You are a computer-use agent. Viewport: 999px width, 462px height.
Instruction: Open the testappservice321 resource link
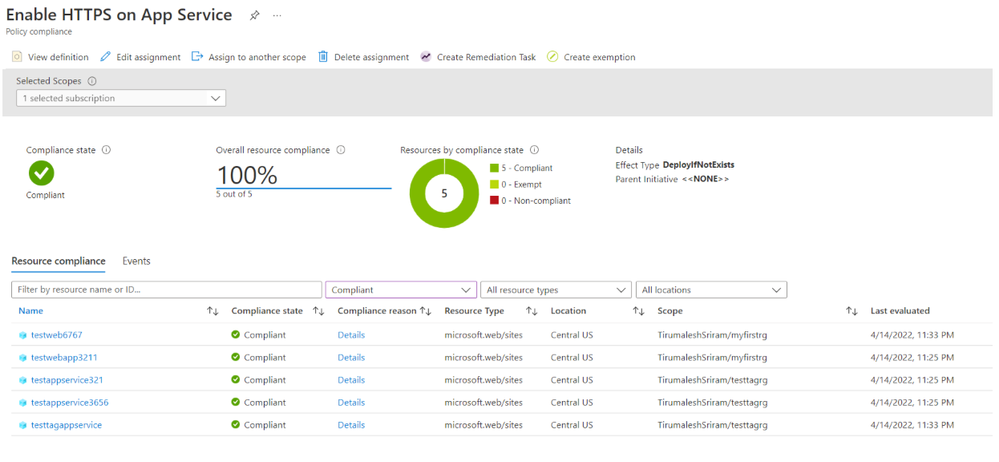point(67,380)
